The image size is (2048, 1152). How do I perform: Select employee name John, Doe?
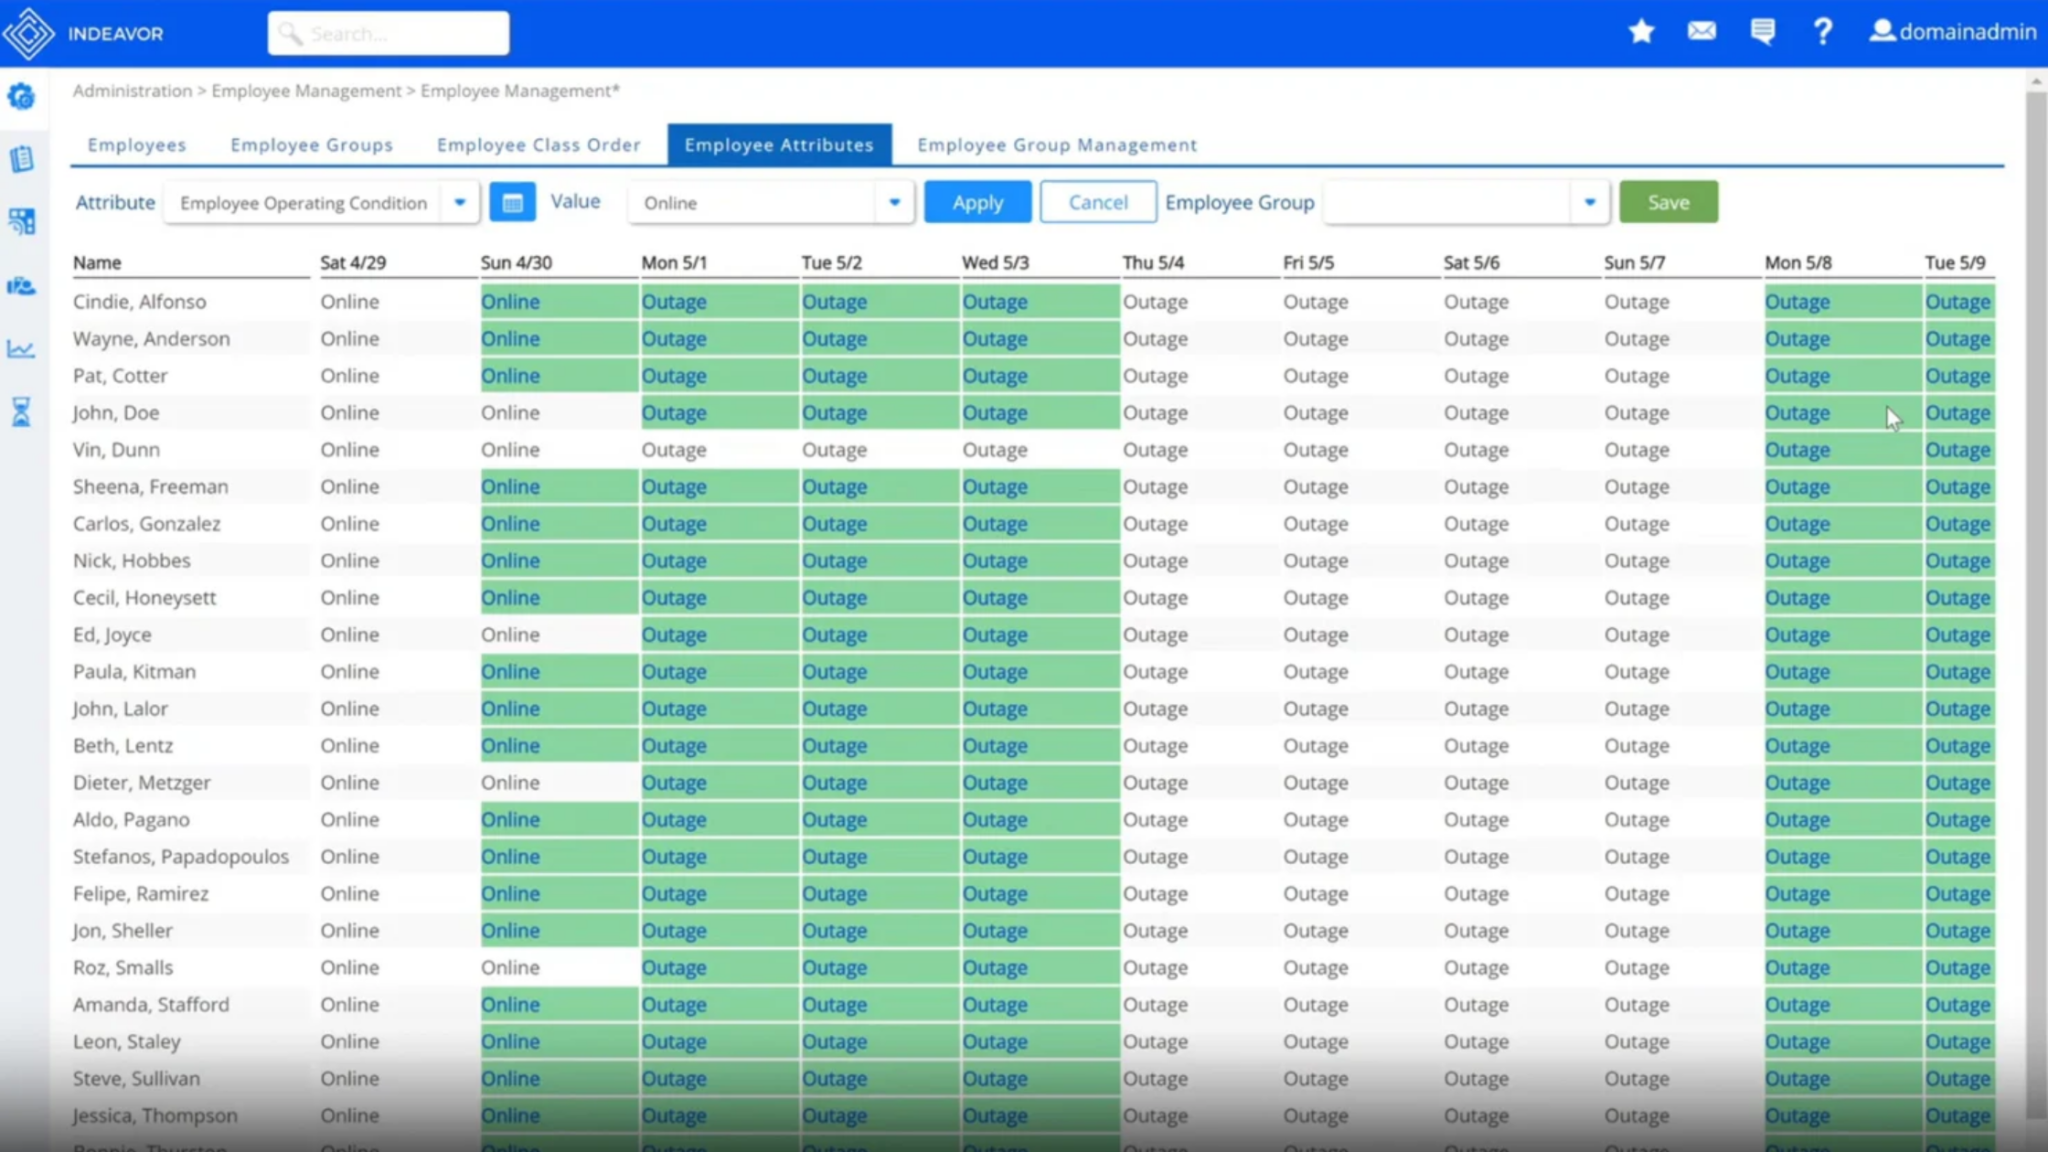coord(115,413)
